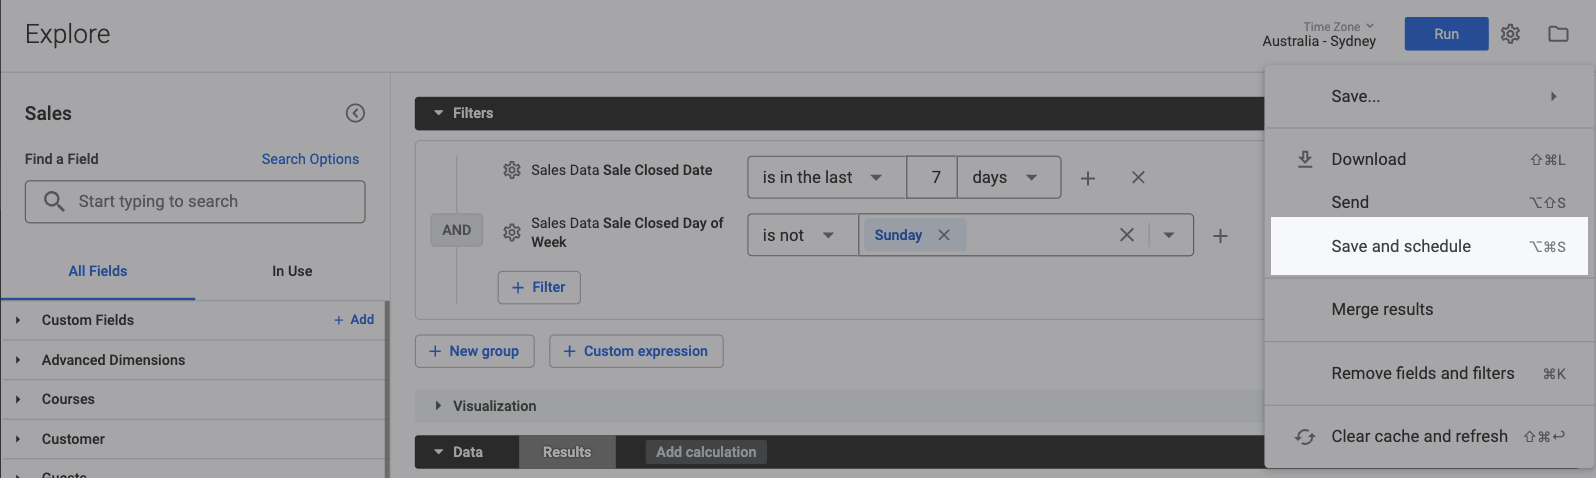Open gear options for Sale Closed Date filter
This screenshot has height=478, width=1596.
coord(511,170)
